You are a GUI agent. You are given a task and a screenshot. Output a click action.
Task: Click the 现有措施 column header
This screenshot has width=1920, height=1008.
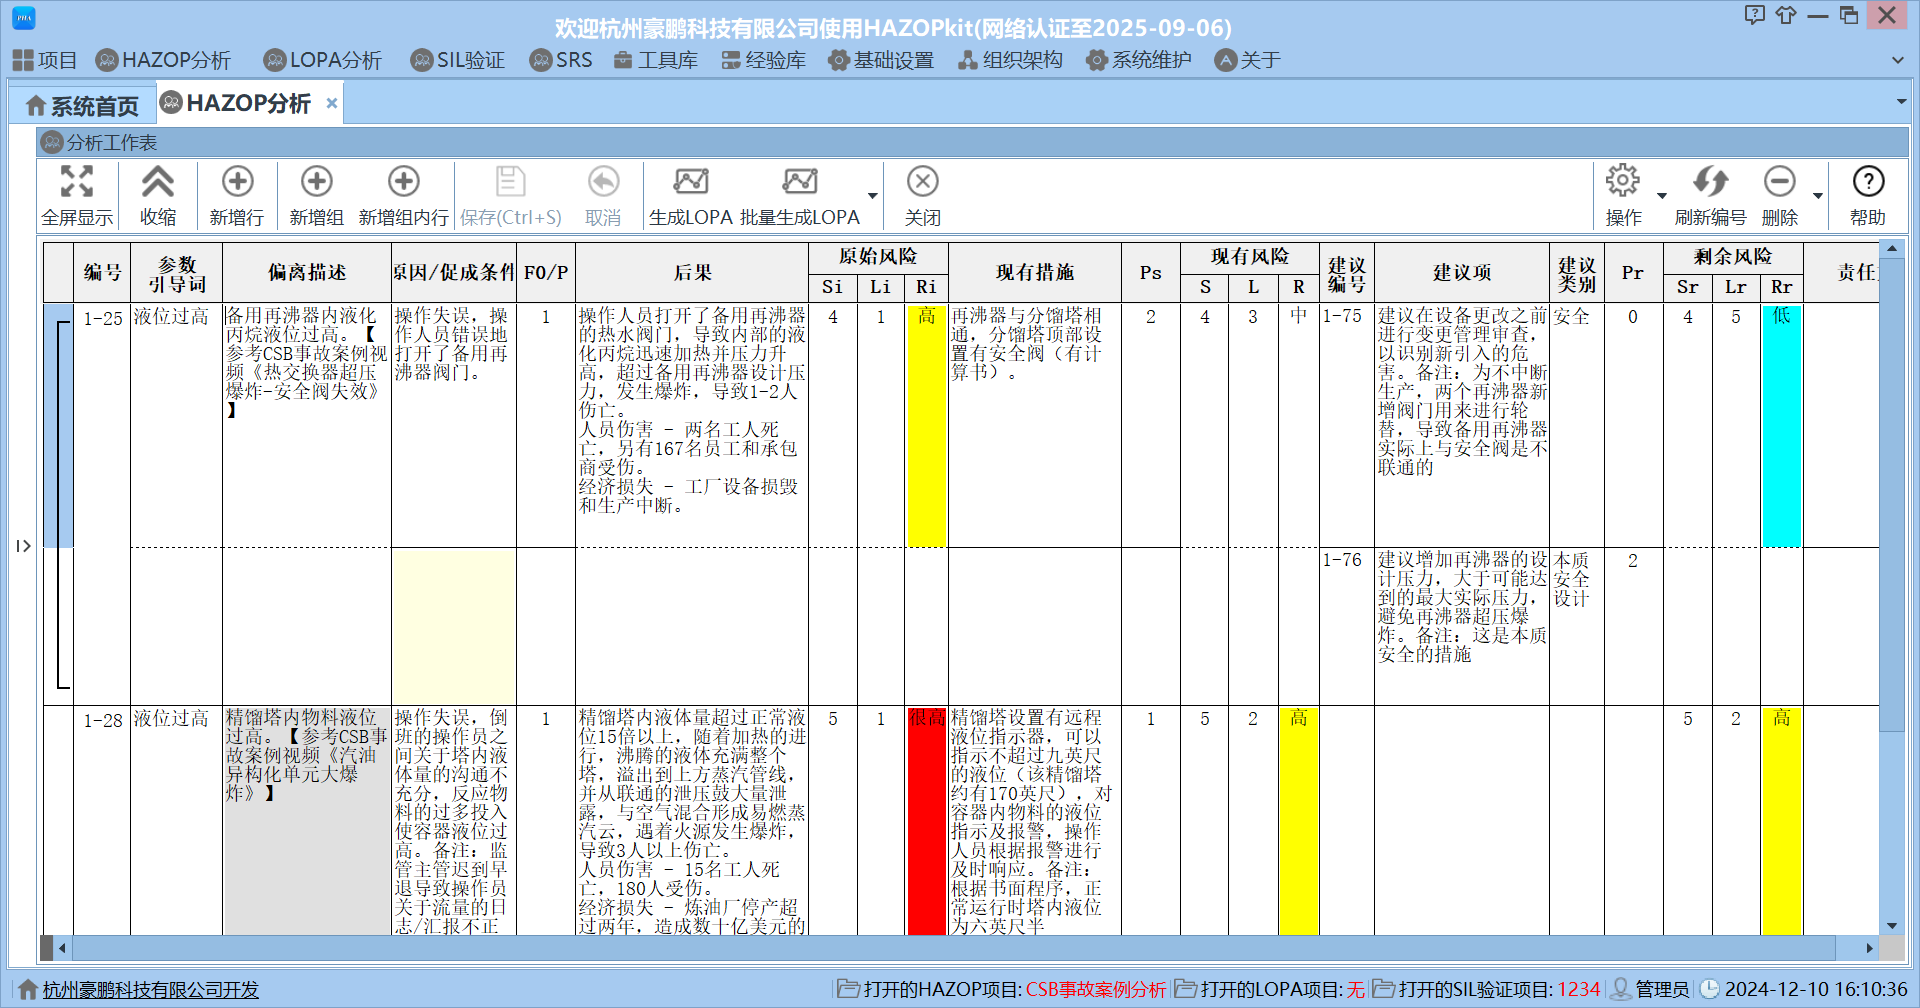pyautogui.click(x=1034, y=272)
